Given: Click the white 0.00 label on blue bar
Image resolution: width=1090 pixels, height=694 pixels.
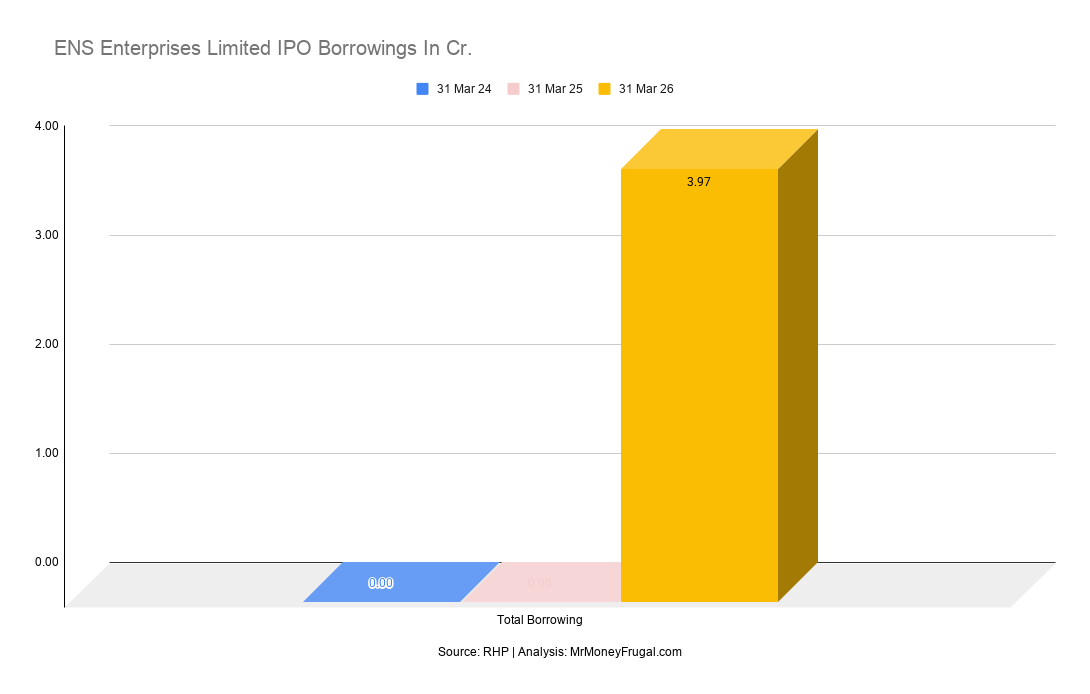Looking at the screenshot, I should [x=381, y=583].
